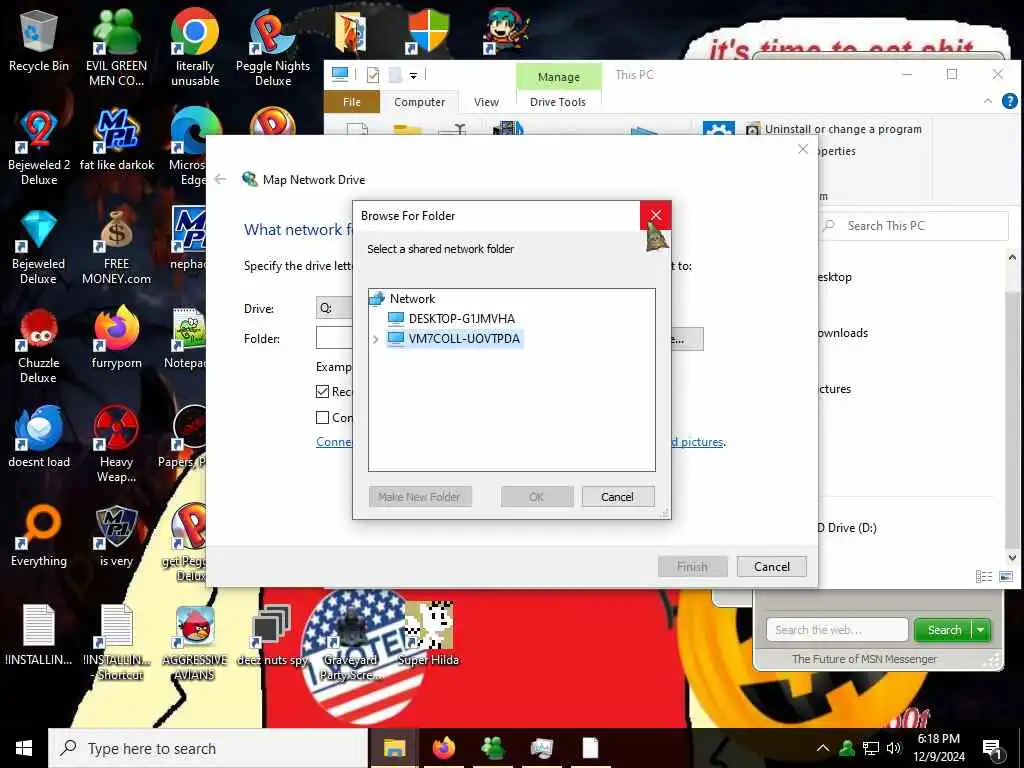
Task: Click the 'fat like darkok' desktop icon
Action: [x=117, y=140]
